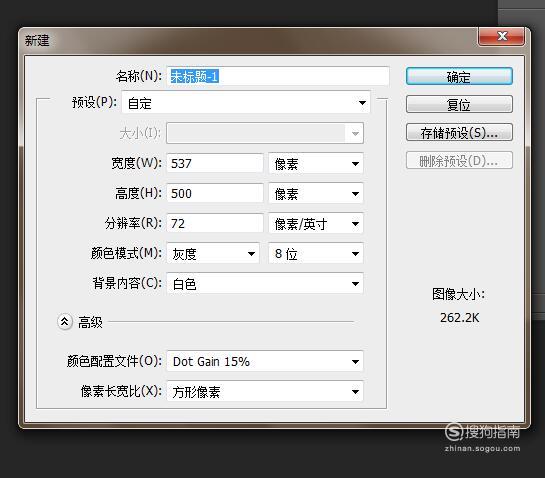Open the 背景内容 白色 dropdown
The image size is (545, 478).
(x=265, y=284)
